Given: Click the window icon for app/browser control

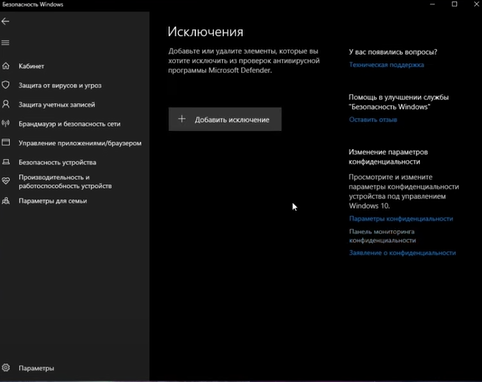Looking at the screenshot, I should [x=6, y=143].
